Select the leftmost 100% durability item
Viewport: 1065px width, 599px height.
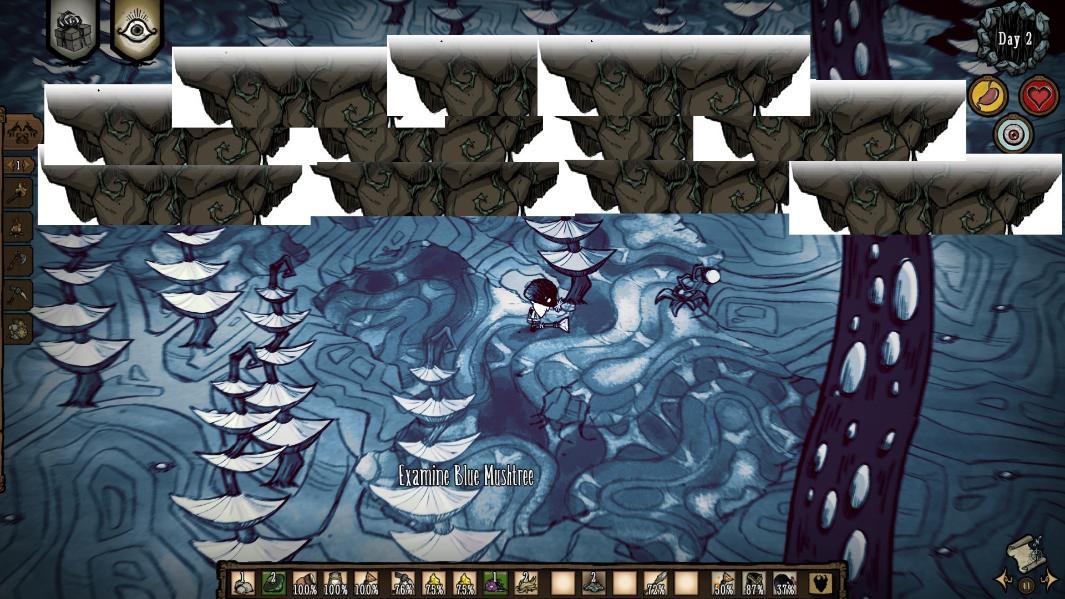point(304,583)
